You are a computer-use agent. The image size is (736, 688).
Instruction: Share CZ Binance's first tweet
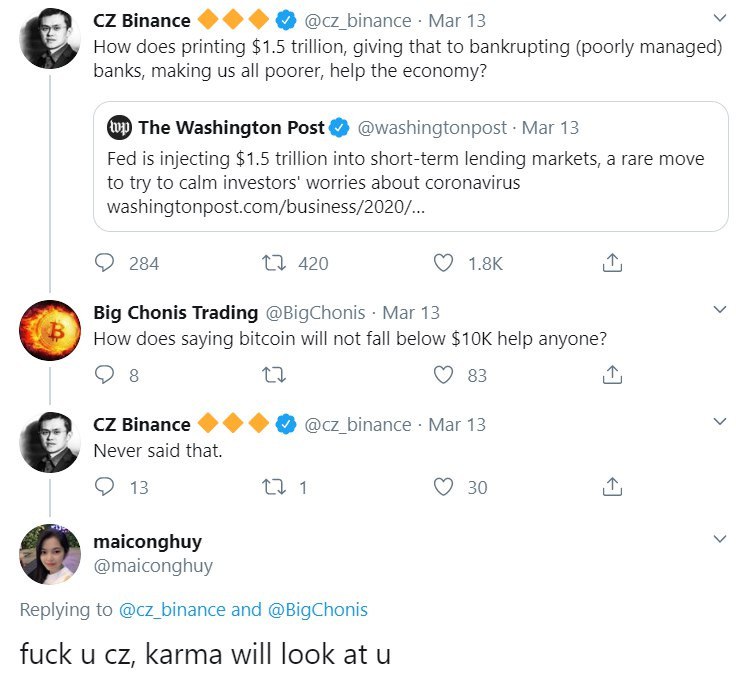612,263
